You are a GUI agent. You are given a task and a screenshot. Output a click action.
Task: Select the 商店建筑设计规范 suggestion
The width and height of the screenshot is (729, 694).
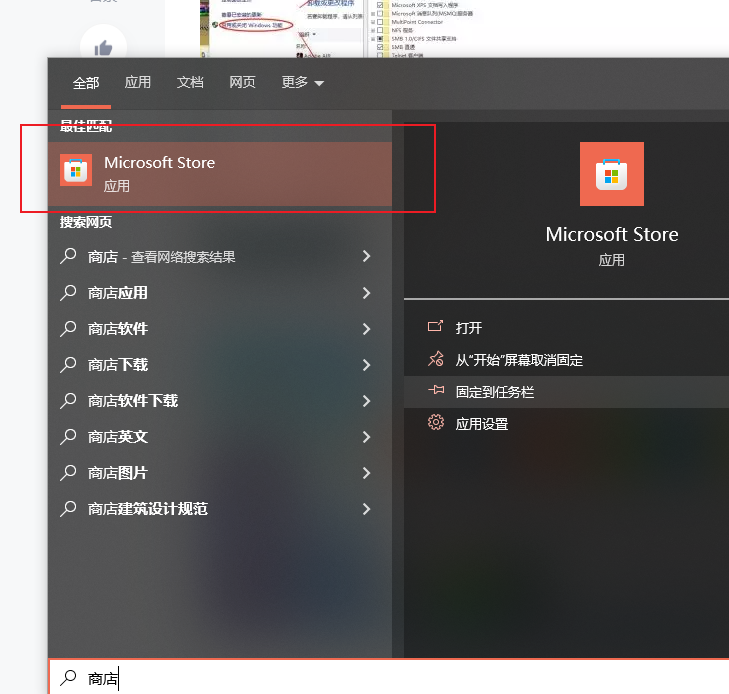pyautogui.click(x=220, y=509)
